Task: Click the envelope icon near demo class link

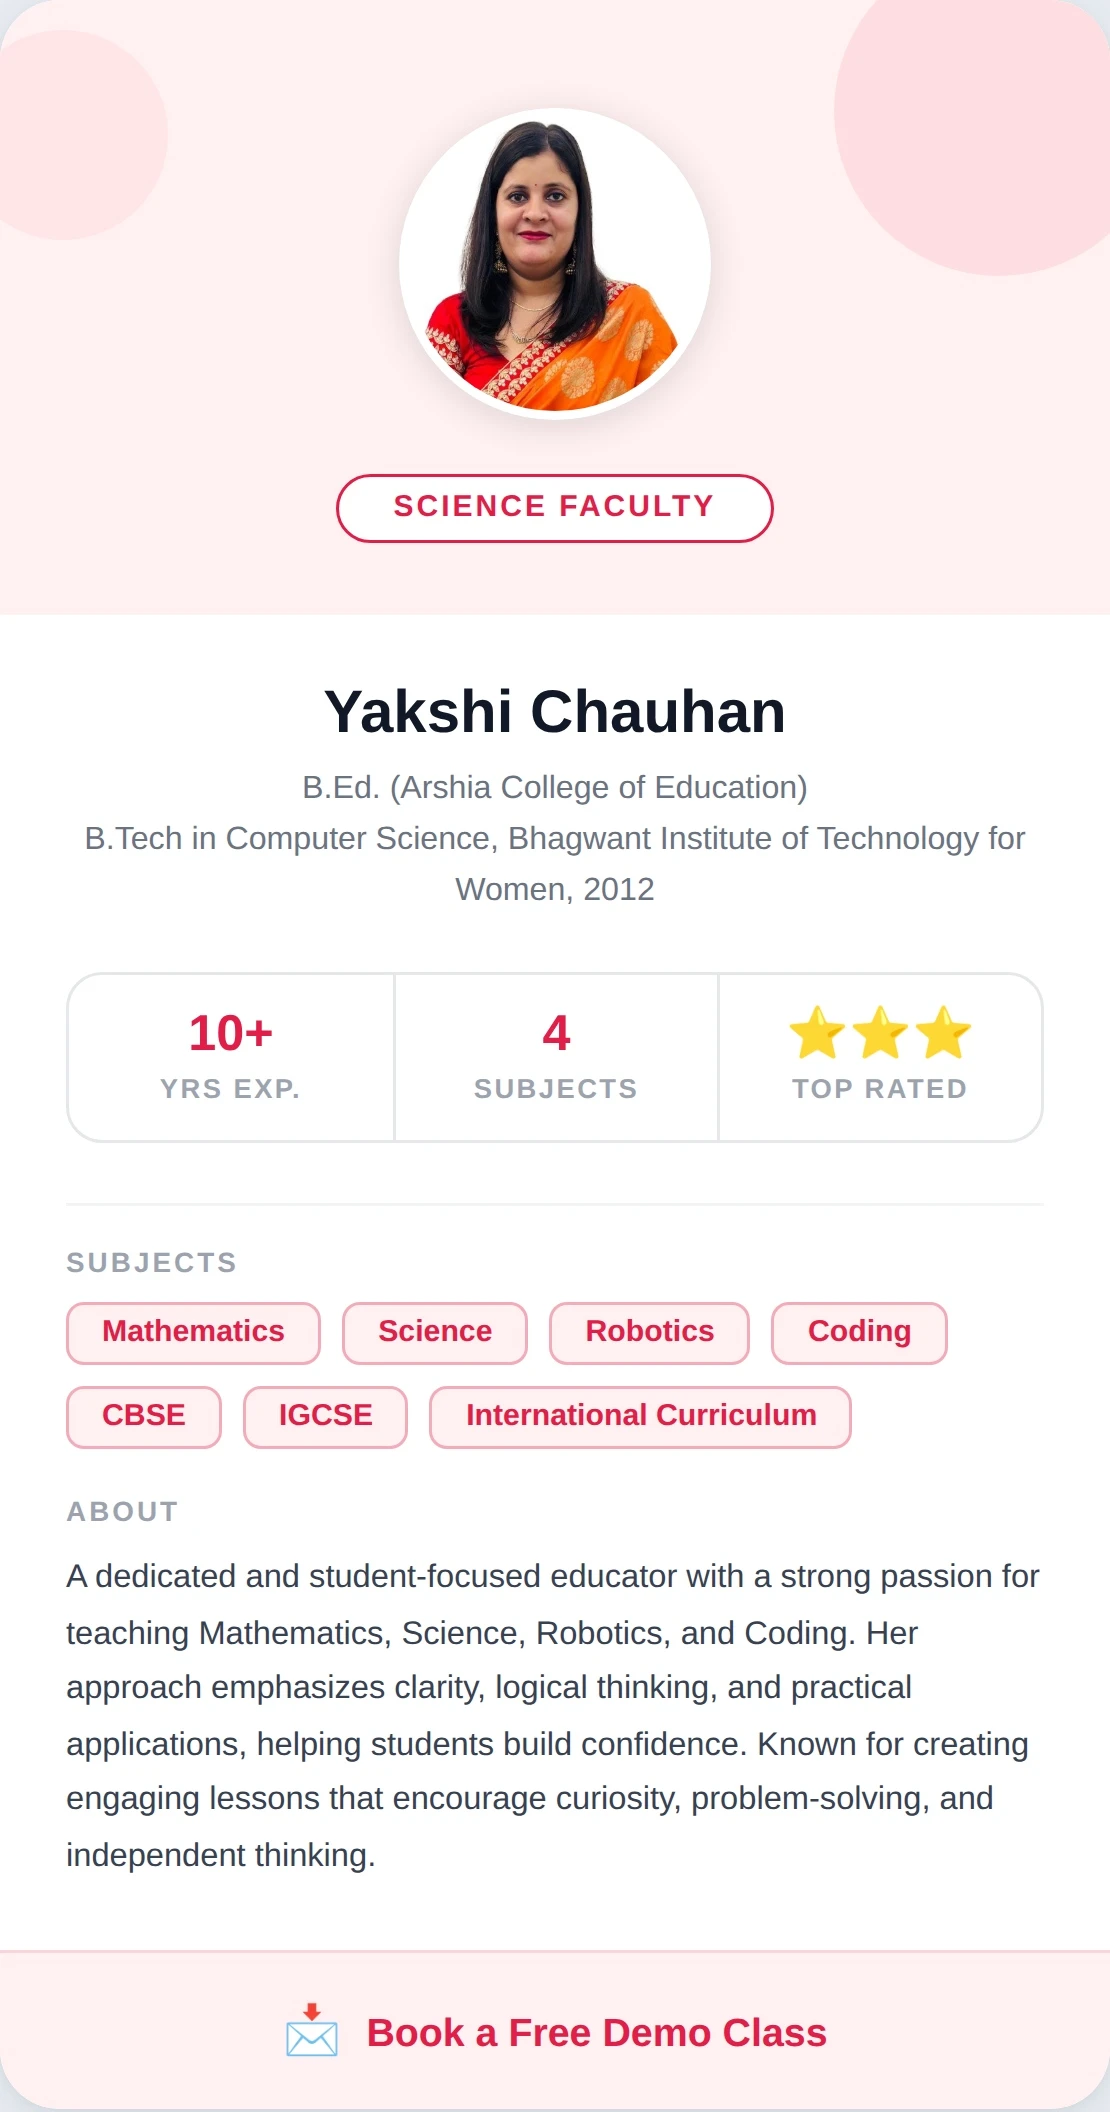Action: tap(313, 2035)
